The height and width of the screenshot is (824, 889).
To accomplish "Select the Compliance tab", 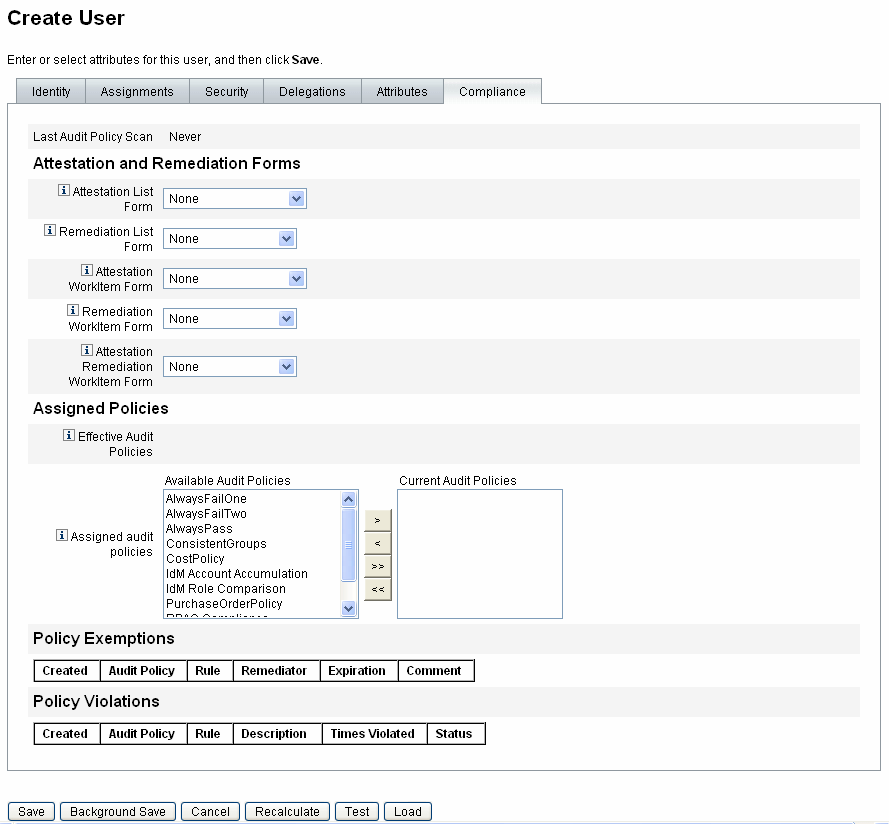I will tap(493, 92).
